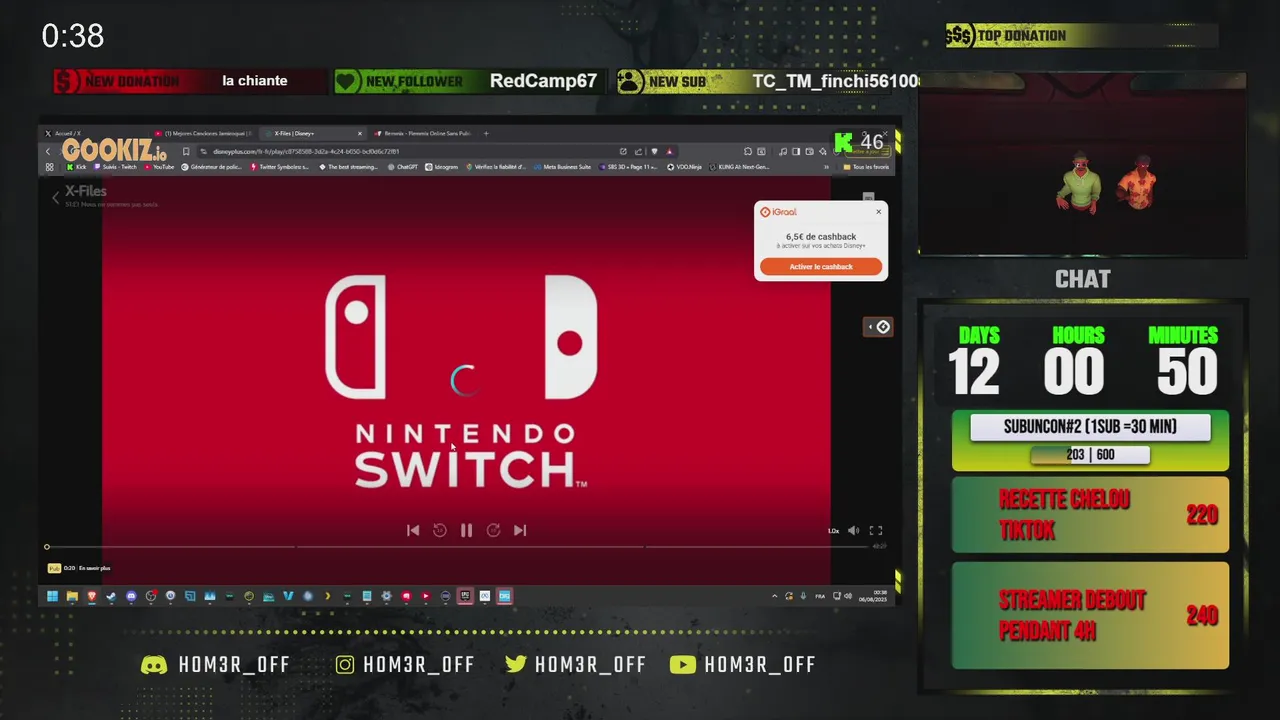Open the Ideogram bookmark
The image size is (1280, 720).
click(x=441, y=167)
